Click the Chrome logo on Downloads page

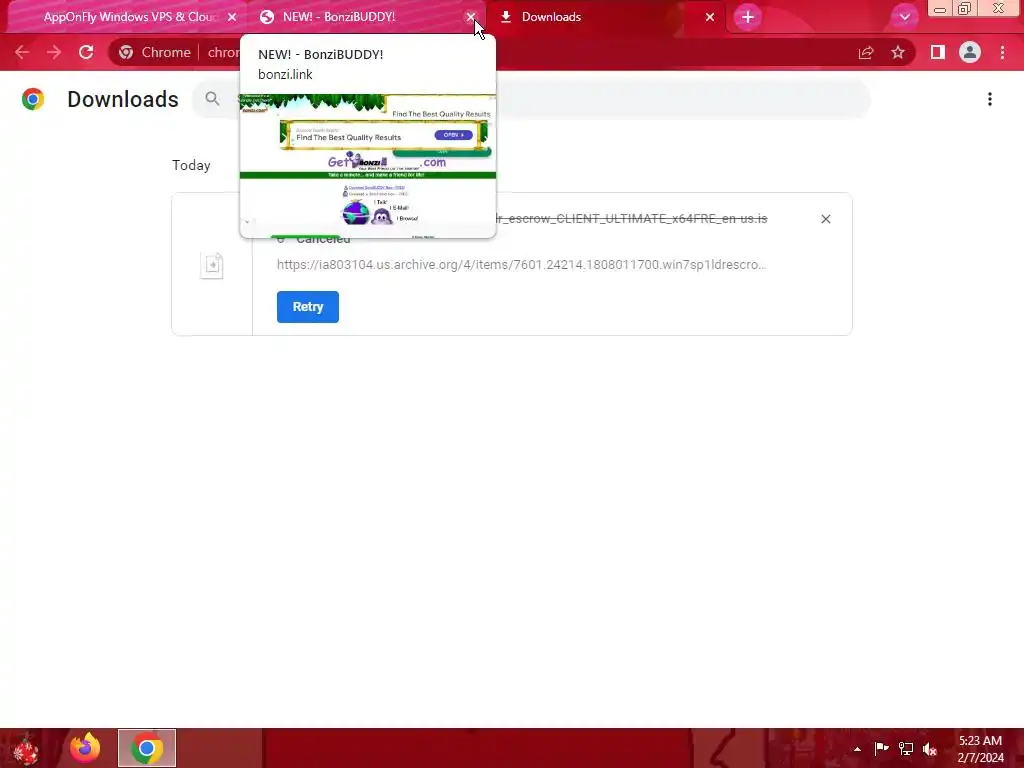(33, 99)
